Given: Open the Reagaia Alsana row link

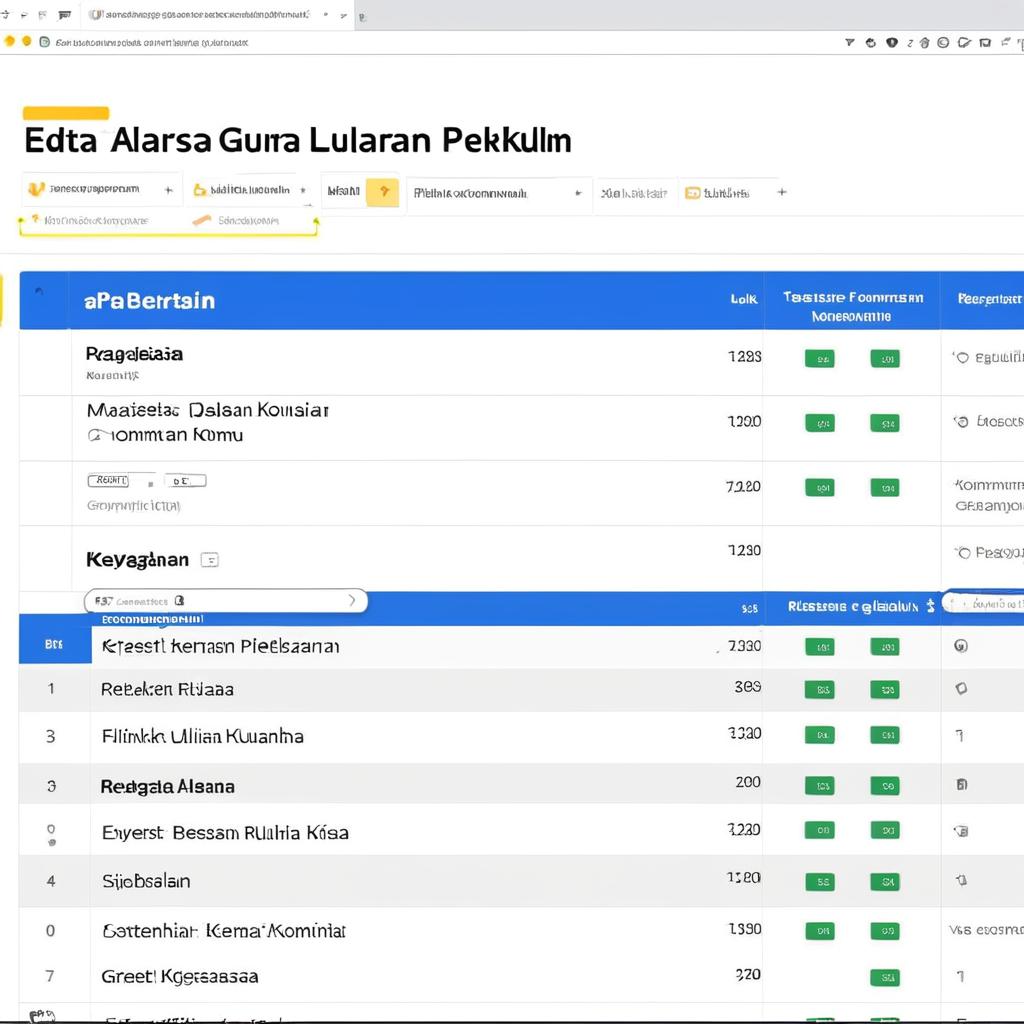Looking at the screenshot, I should coord(167,786).
